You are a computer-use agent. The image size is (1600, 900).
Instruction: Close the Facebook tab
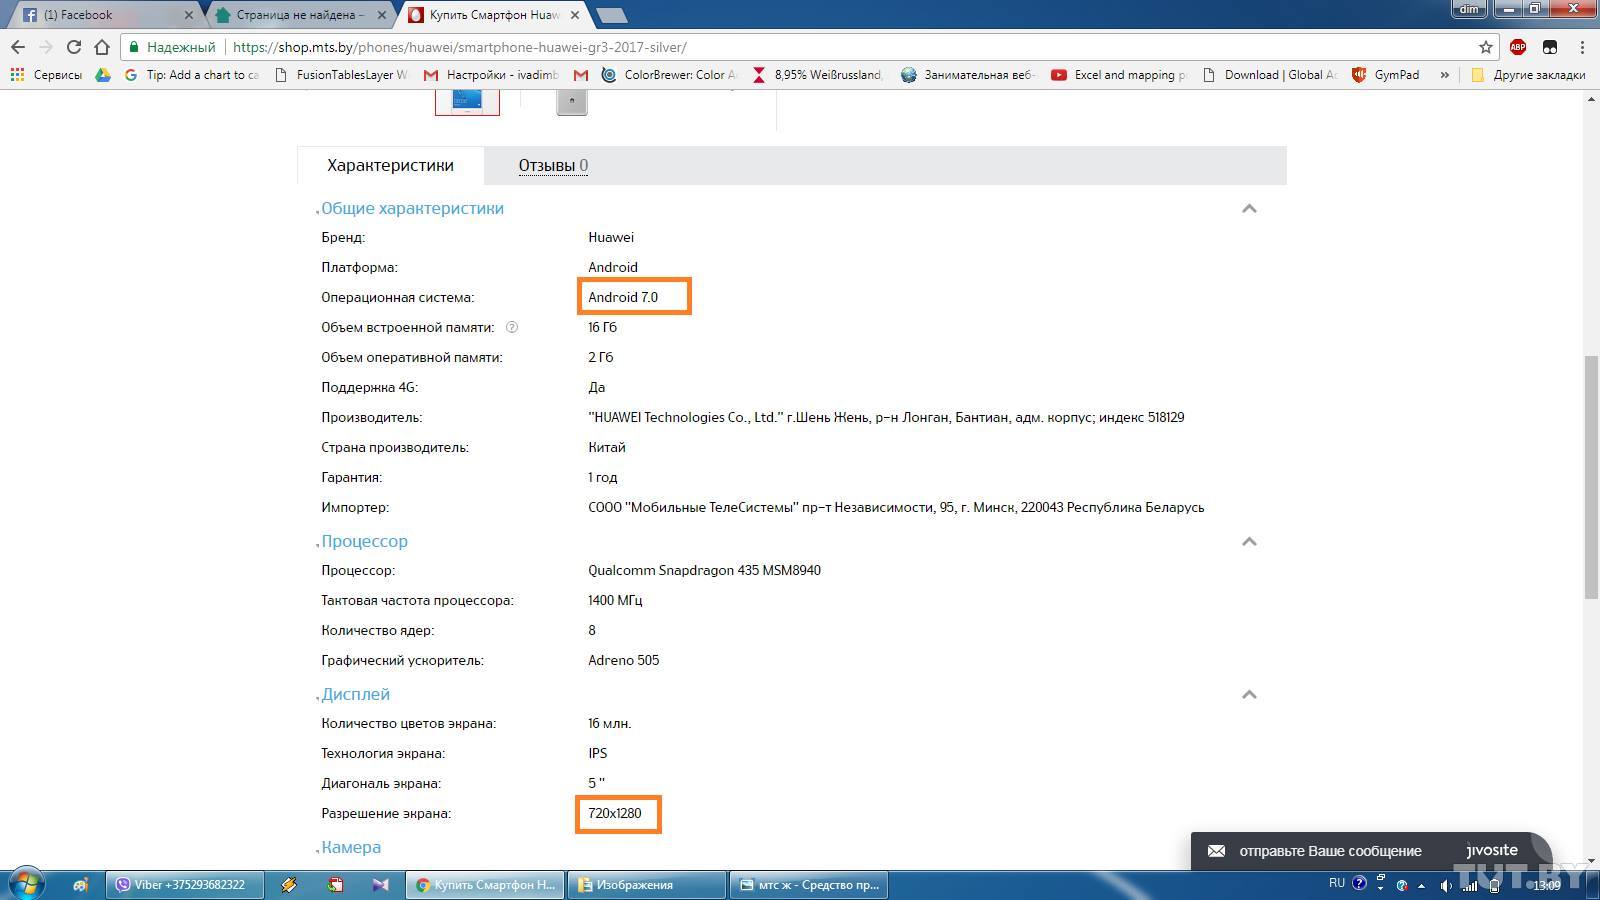click(189, 15)
